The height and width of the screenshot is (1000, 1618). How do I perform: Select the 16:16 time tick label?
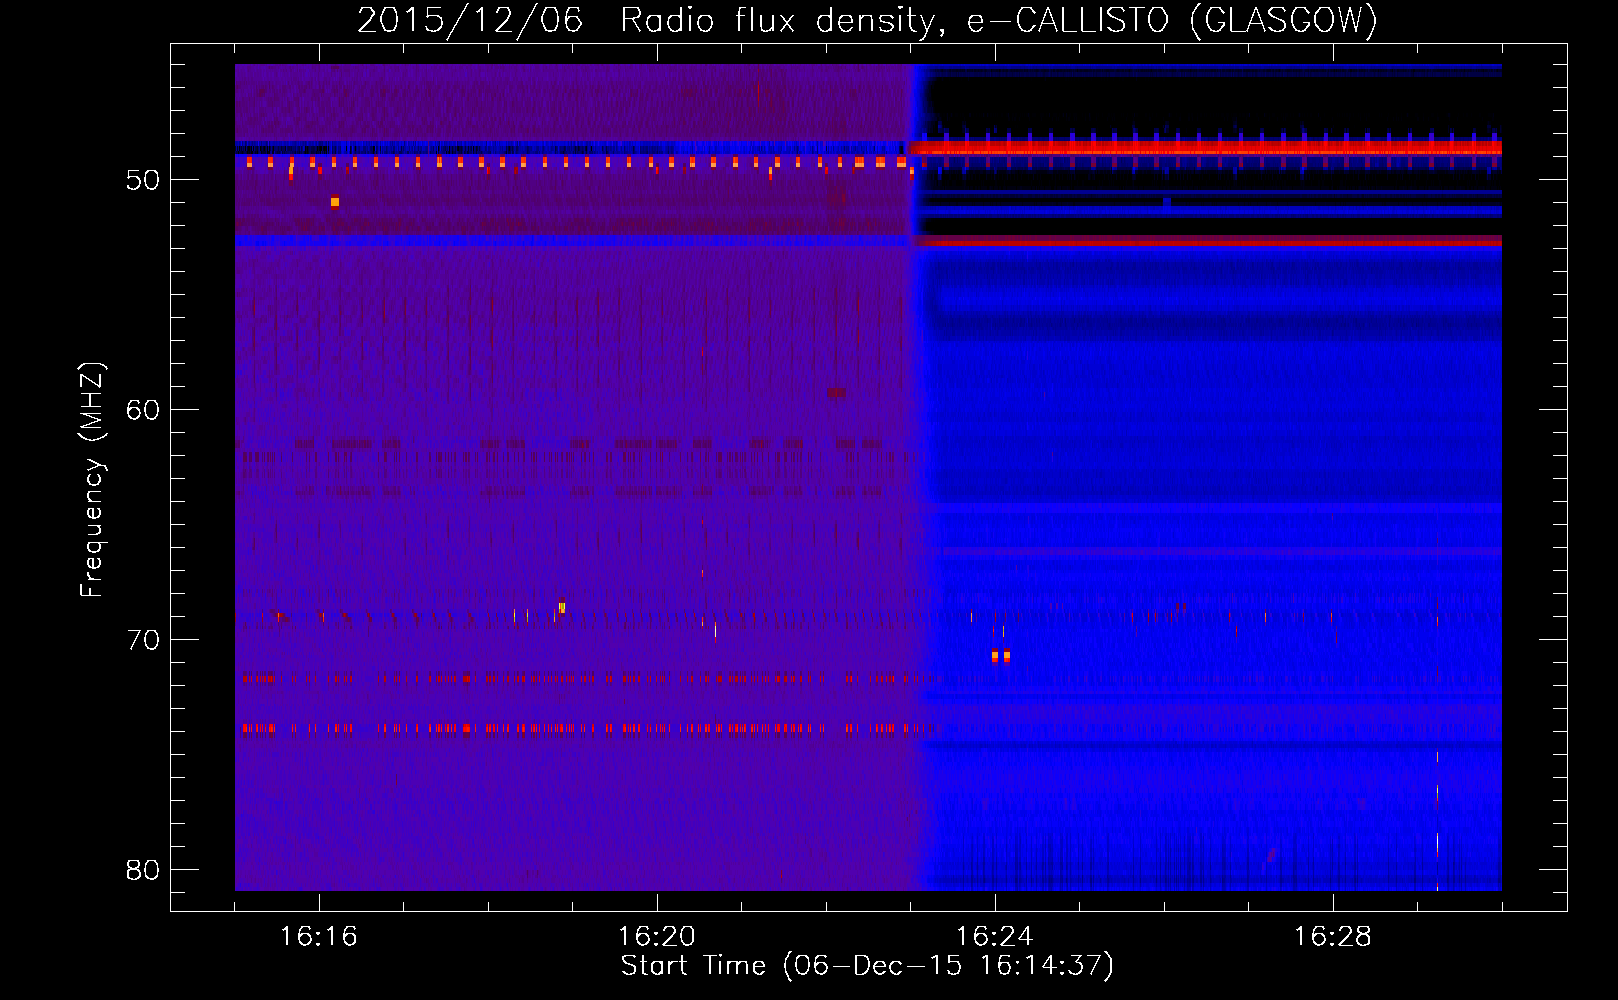319,937
